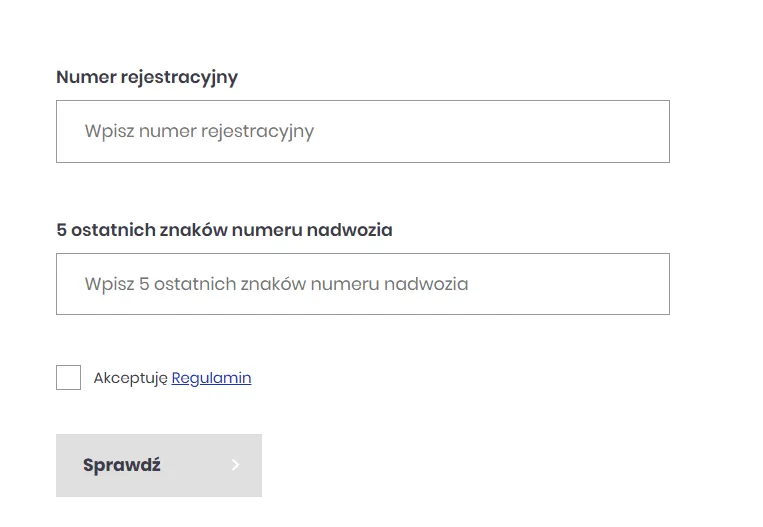Viewport: 763px width, 527px height.
Task: Open the Regulamin link
Action: [x=211, y=378]
